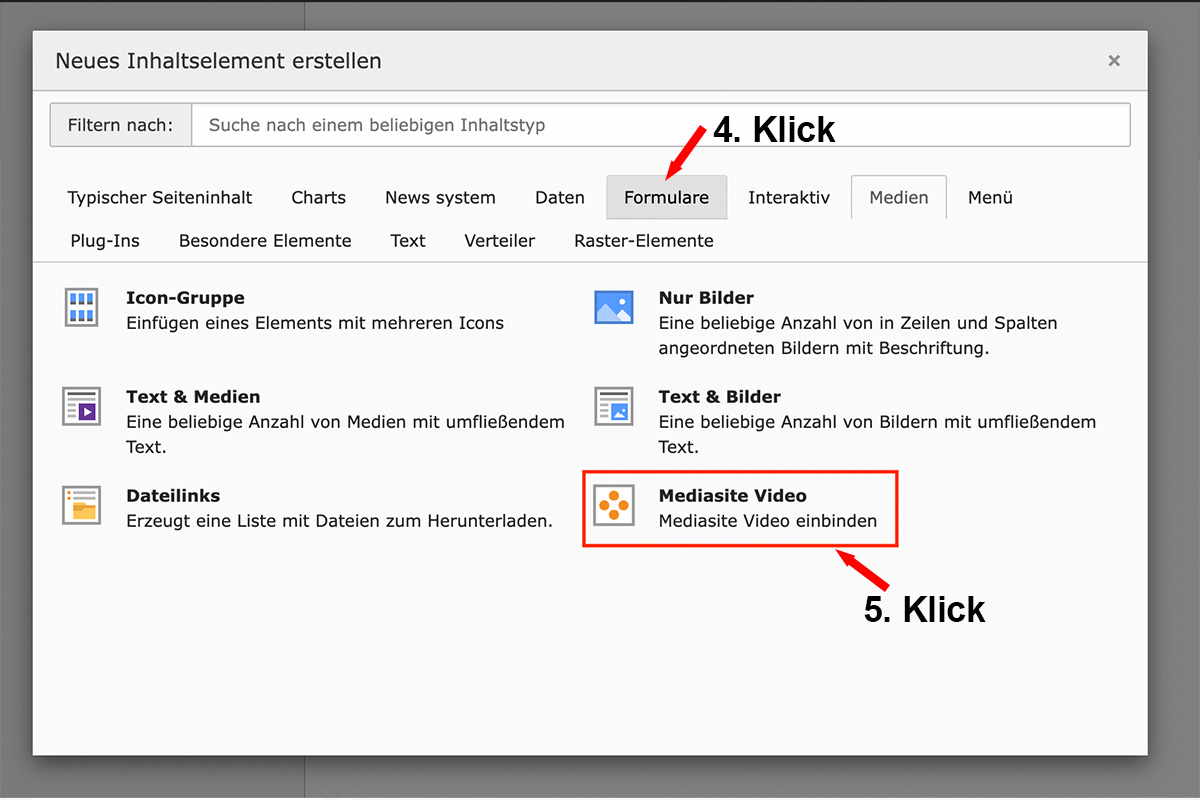Open the Typischer Seiteninhalt tab
The height and width of the screenshot is (800, 1200).
pyautogui.click(x=160, y=198)
